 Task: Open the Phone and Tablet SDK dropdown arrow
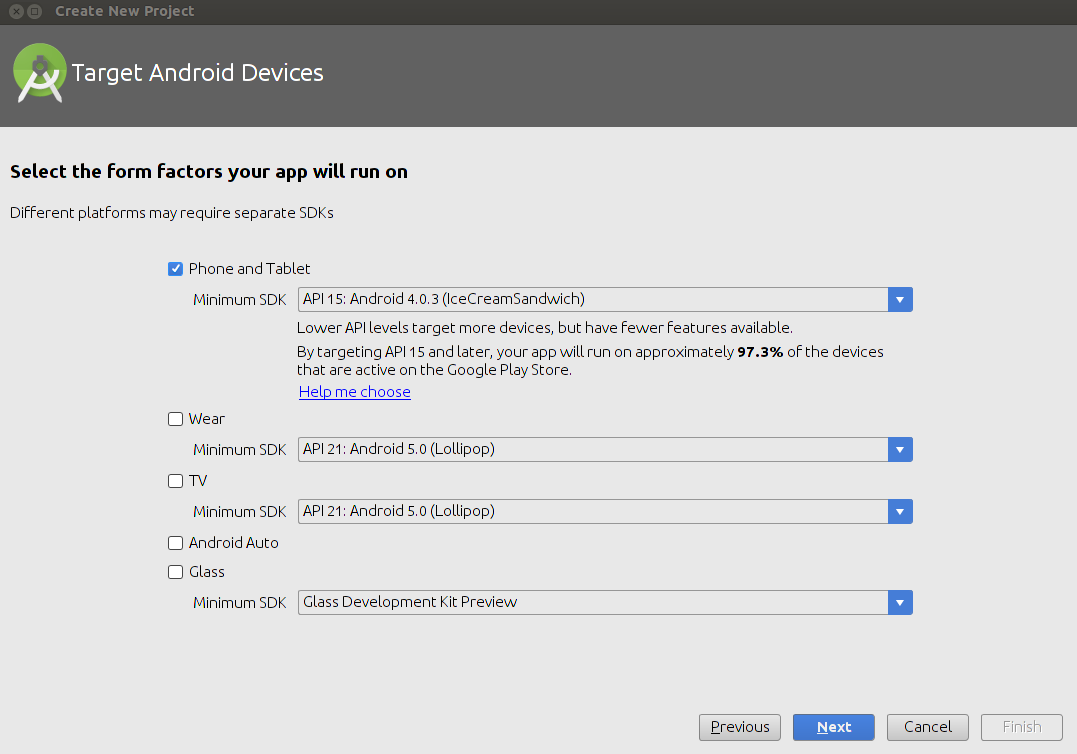(900, 299)
